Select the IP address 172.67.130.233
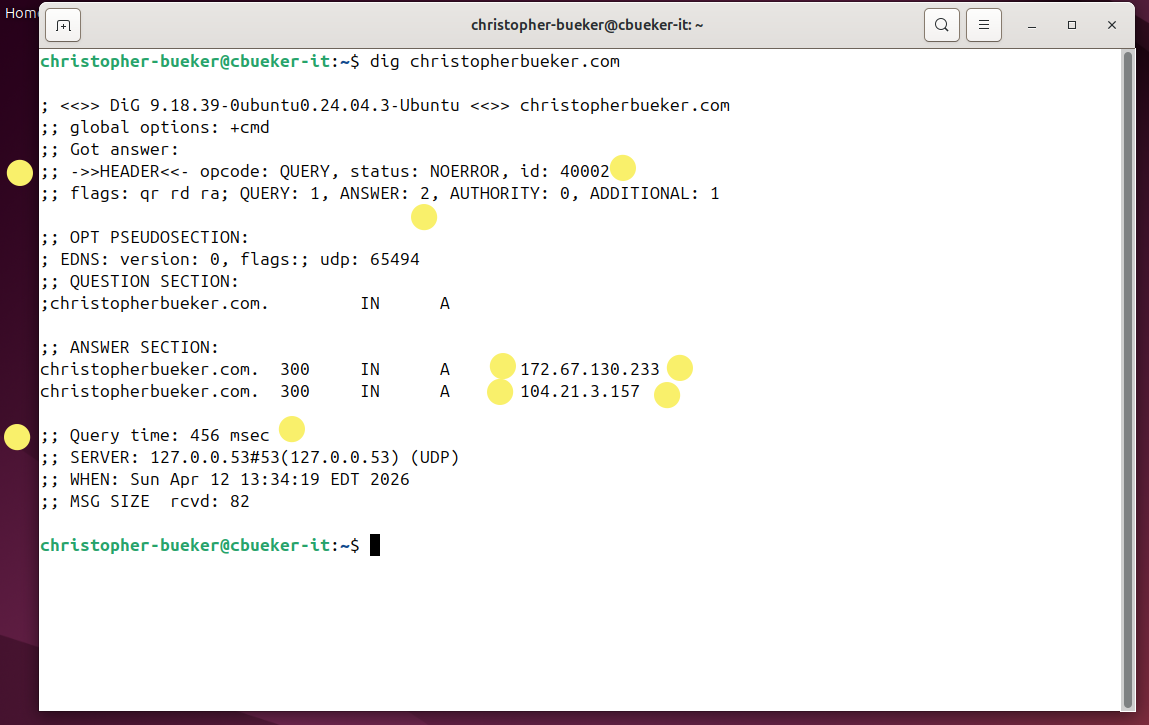 tap(589, 369)
